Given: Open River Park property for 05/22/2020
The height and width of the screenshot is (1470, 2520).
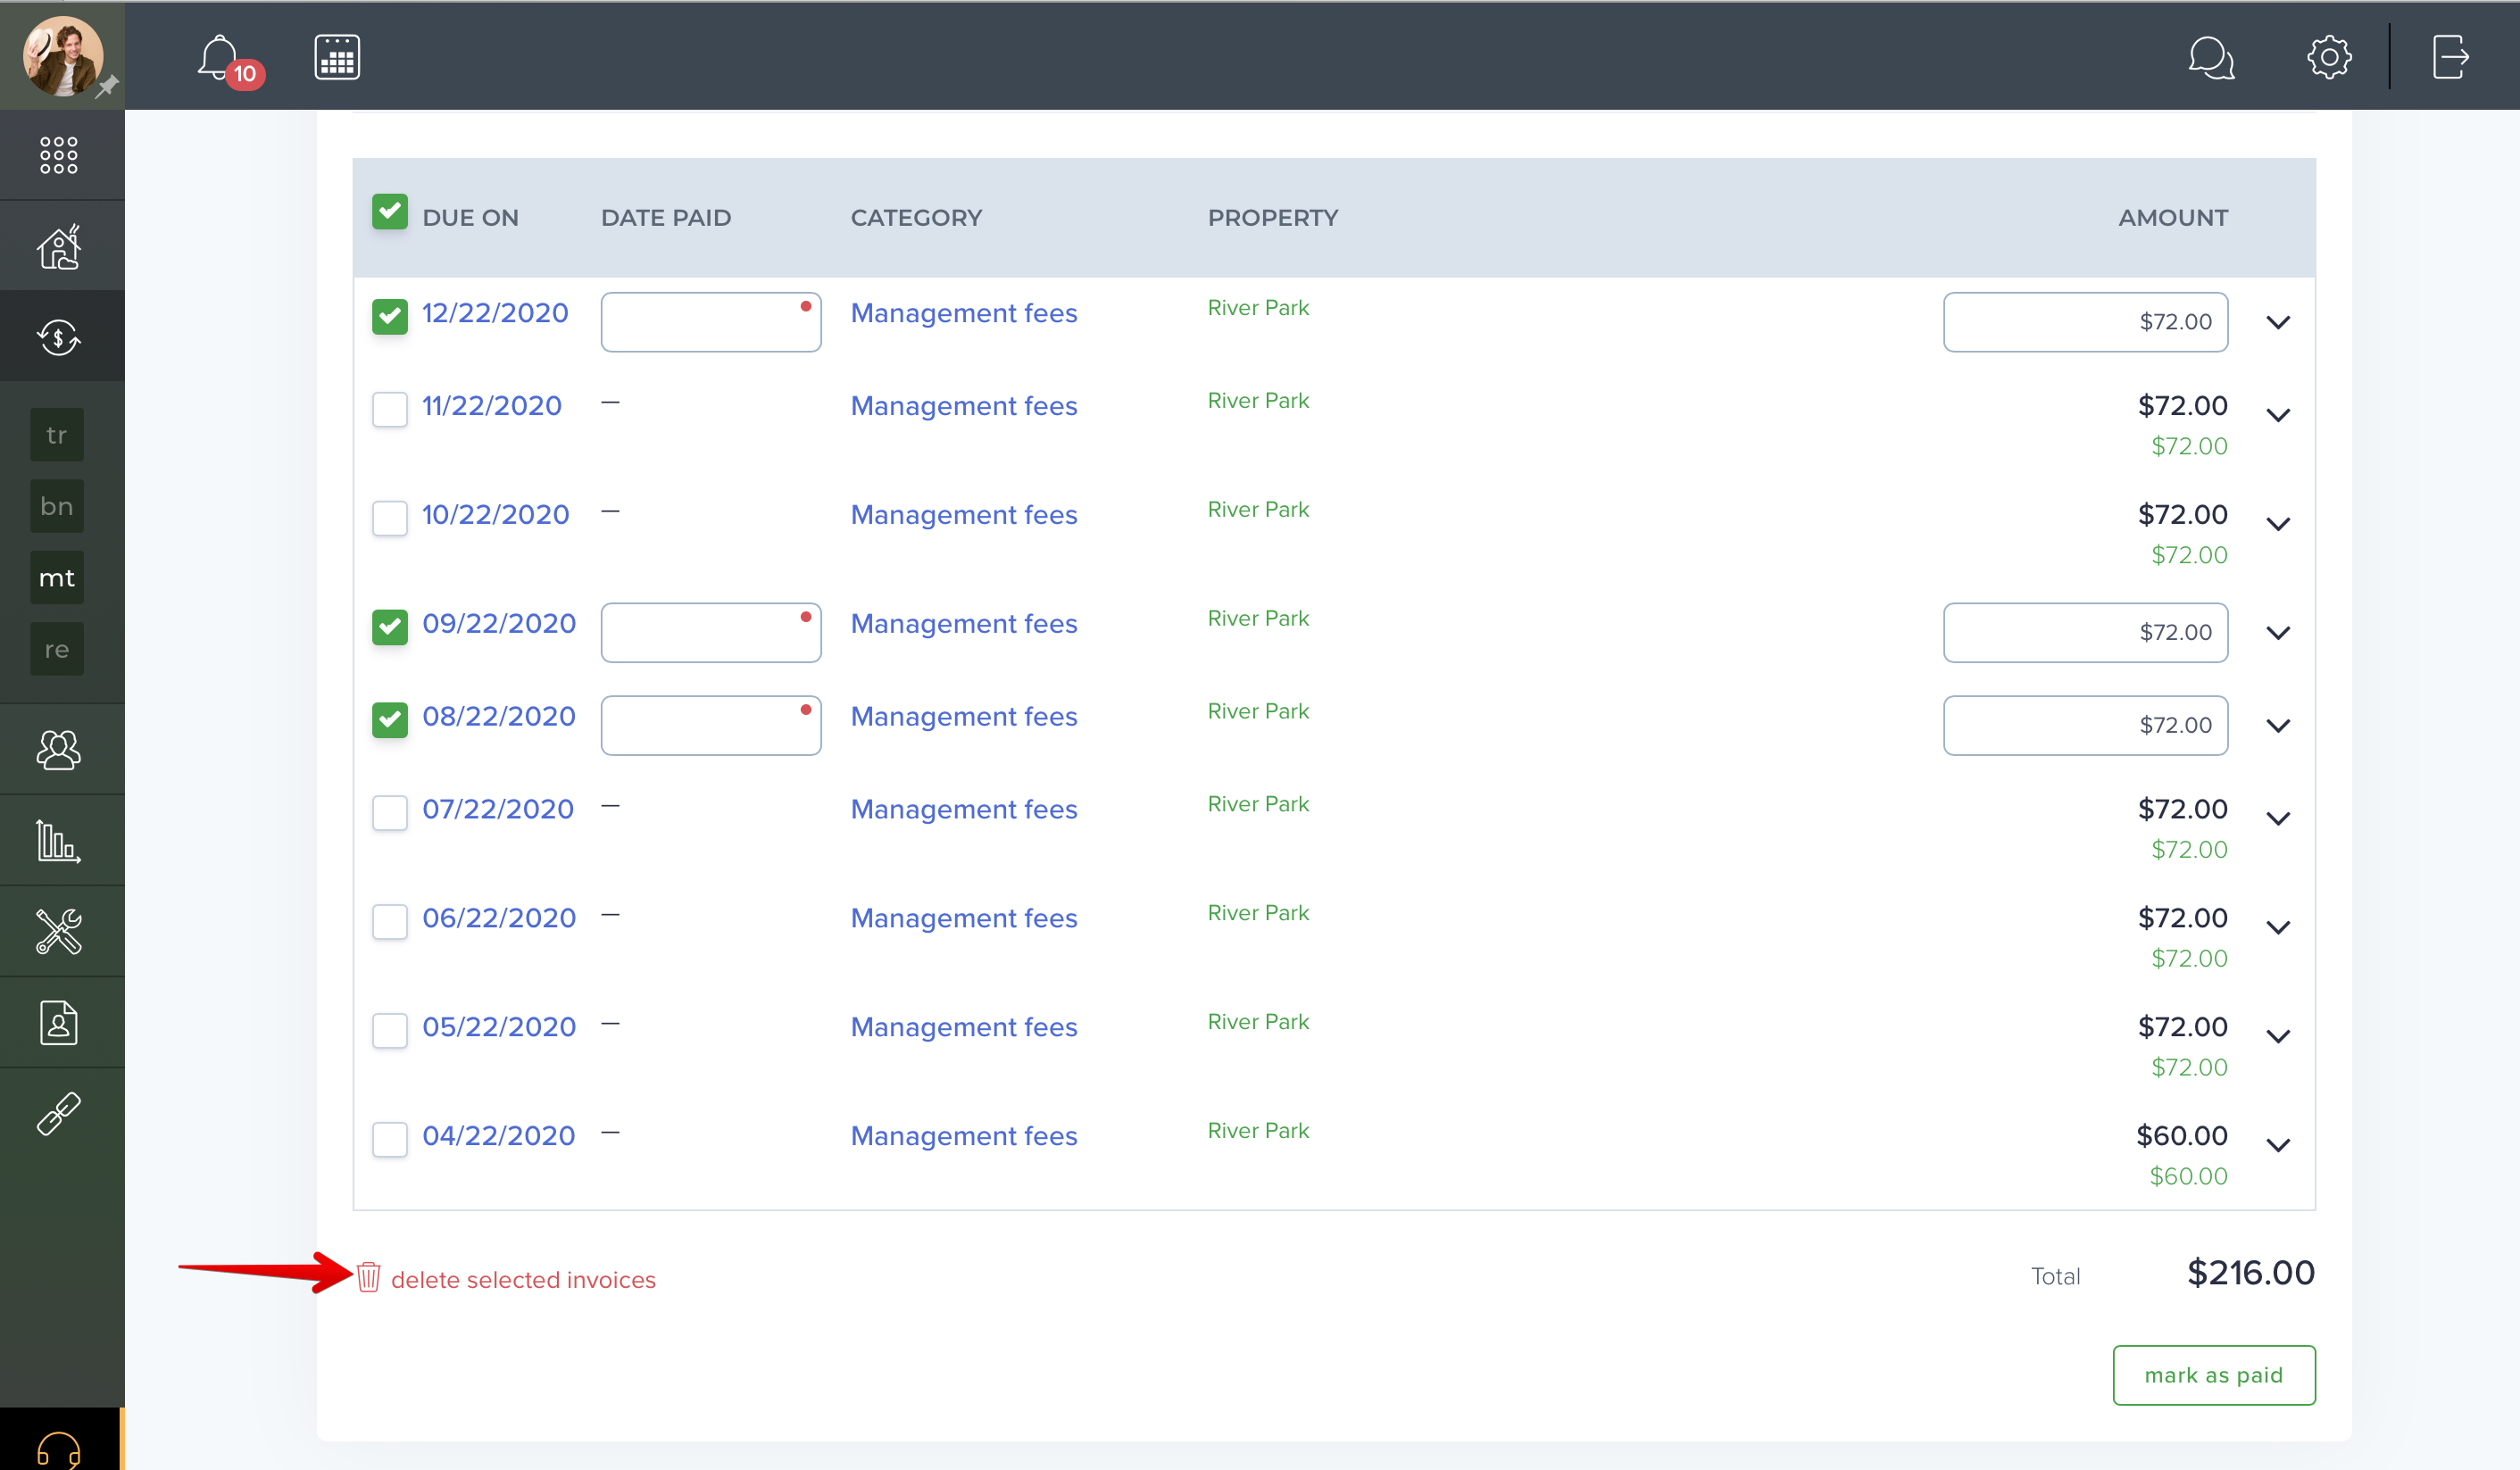Looking at the screenshot, I should pyautogui.click(x=1258, y=1021).
